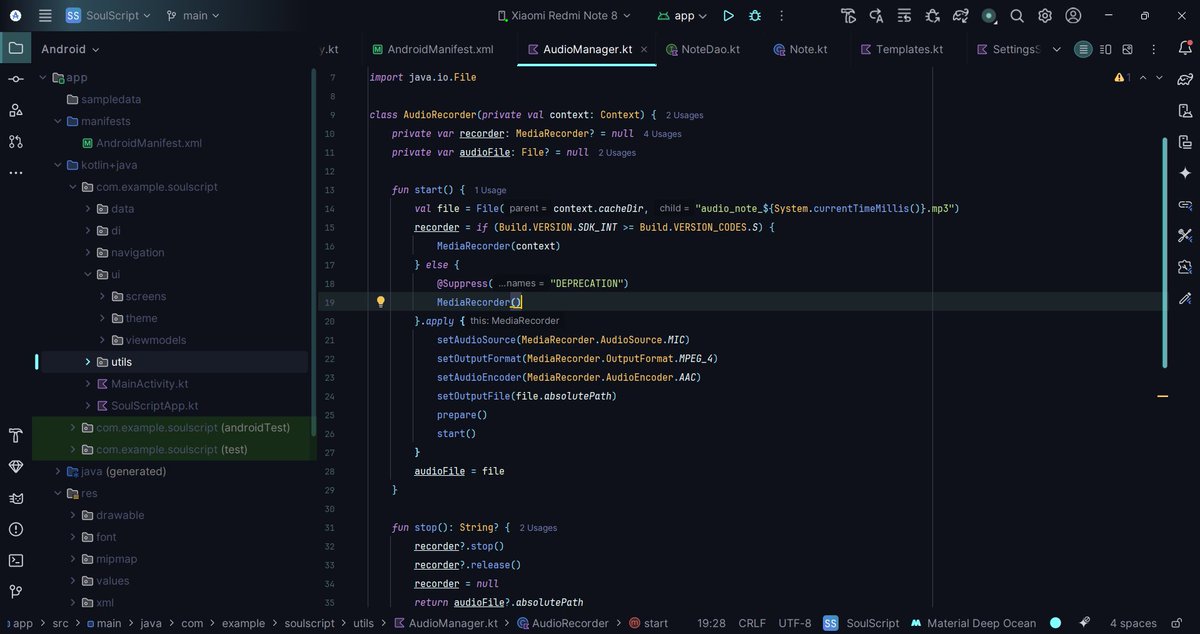Open notifications with the bell icon
1200x634 pixels.
click(1186, 46)
